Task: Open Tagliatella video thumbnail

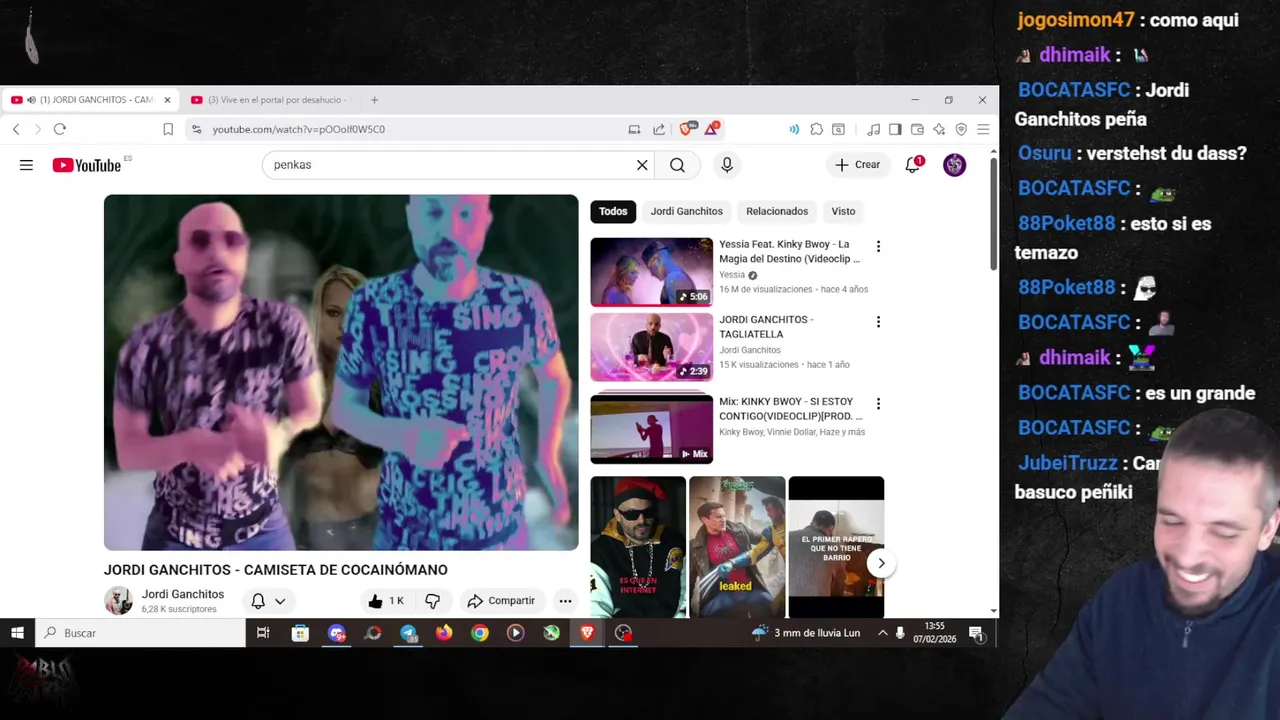Action: (x=651, y=347)
